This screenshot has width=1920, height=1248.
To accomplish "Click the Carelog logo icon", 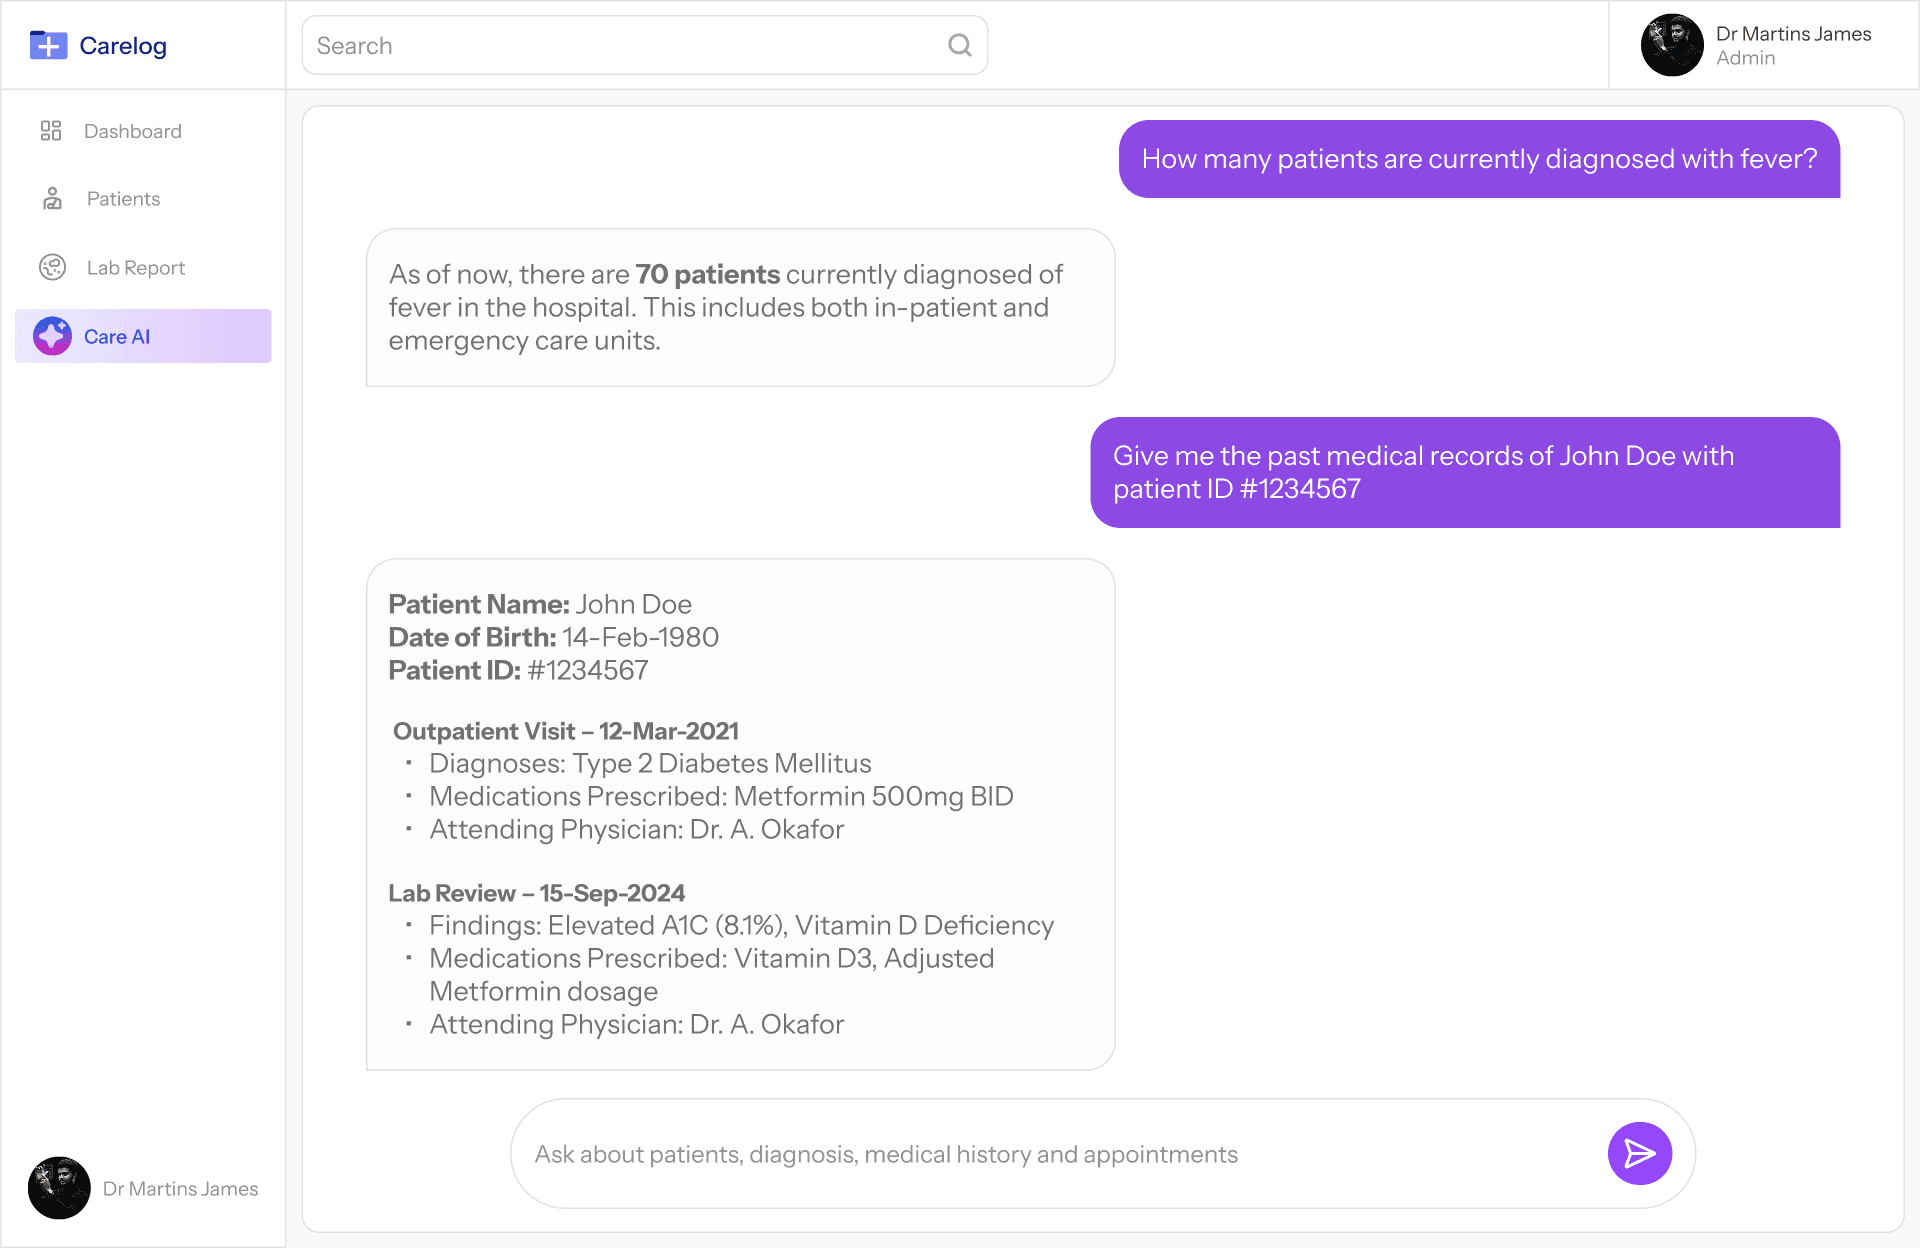I will point(48,45).
